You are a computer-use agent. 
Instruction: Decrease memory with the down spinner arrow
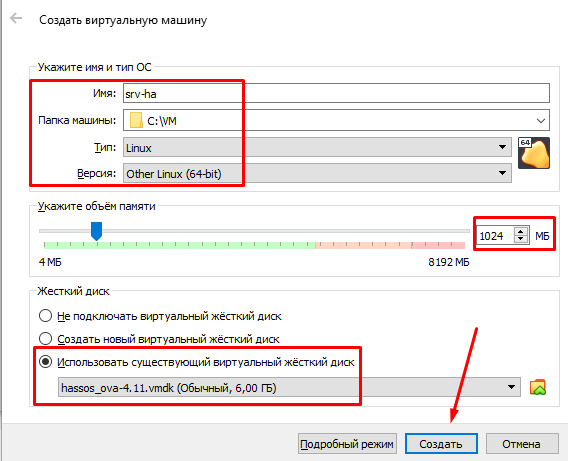(x=521, y=239)
